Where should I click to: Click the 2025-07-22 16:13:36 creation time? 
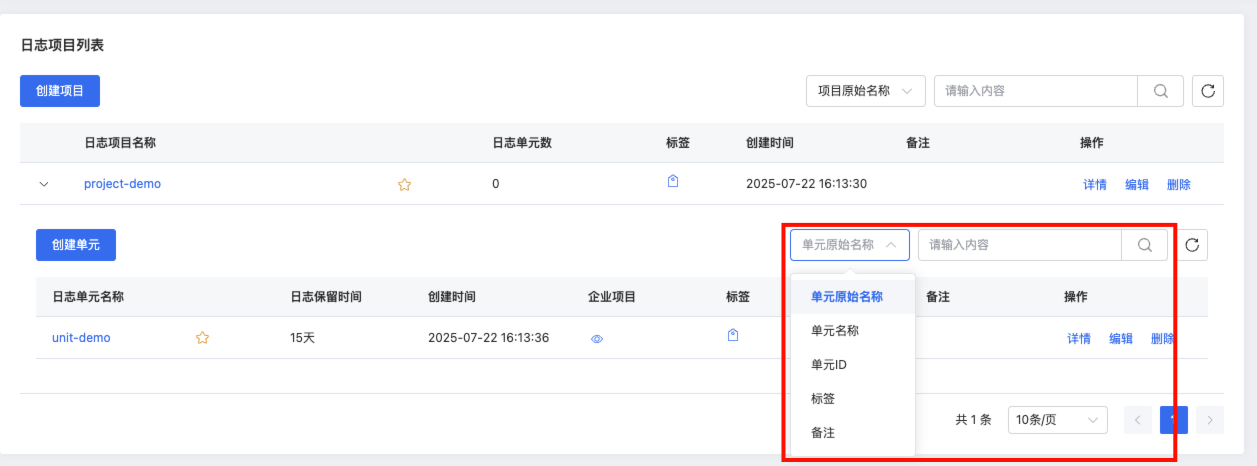pyautogui.click(x=488, y=338)
